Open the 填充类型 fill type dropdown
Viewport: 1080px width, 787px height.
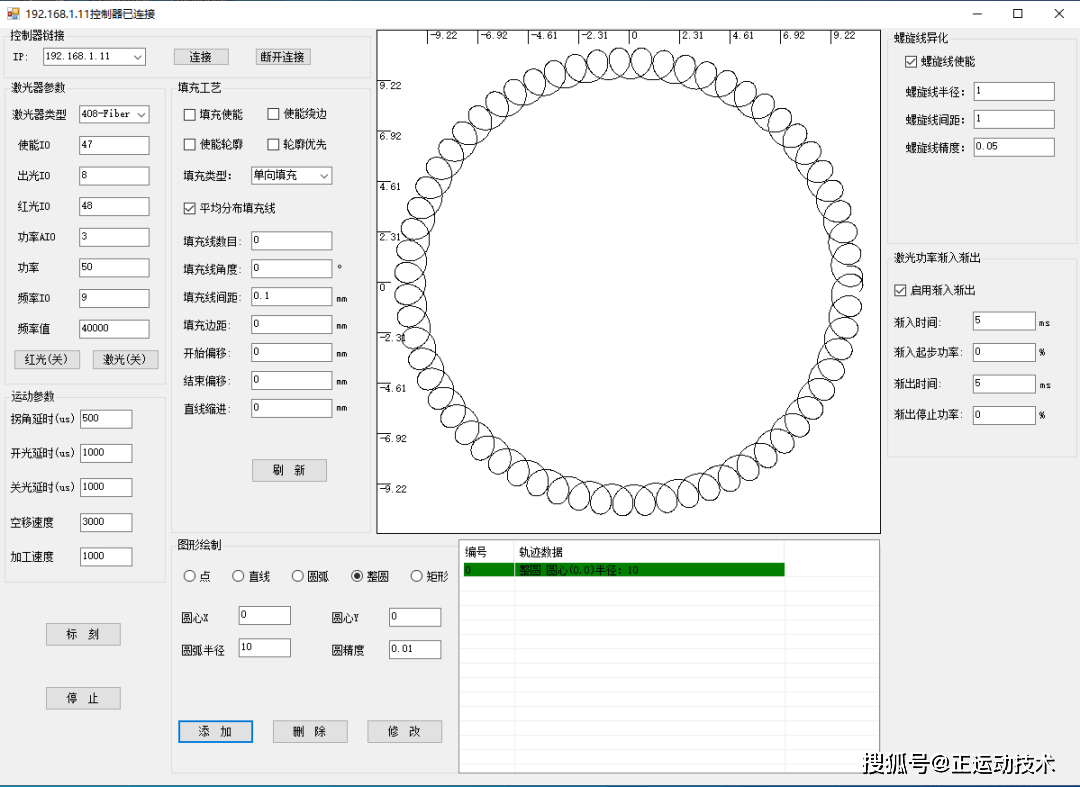323,176
